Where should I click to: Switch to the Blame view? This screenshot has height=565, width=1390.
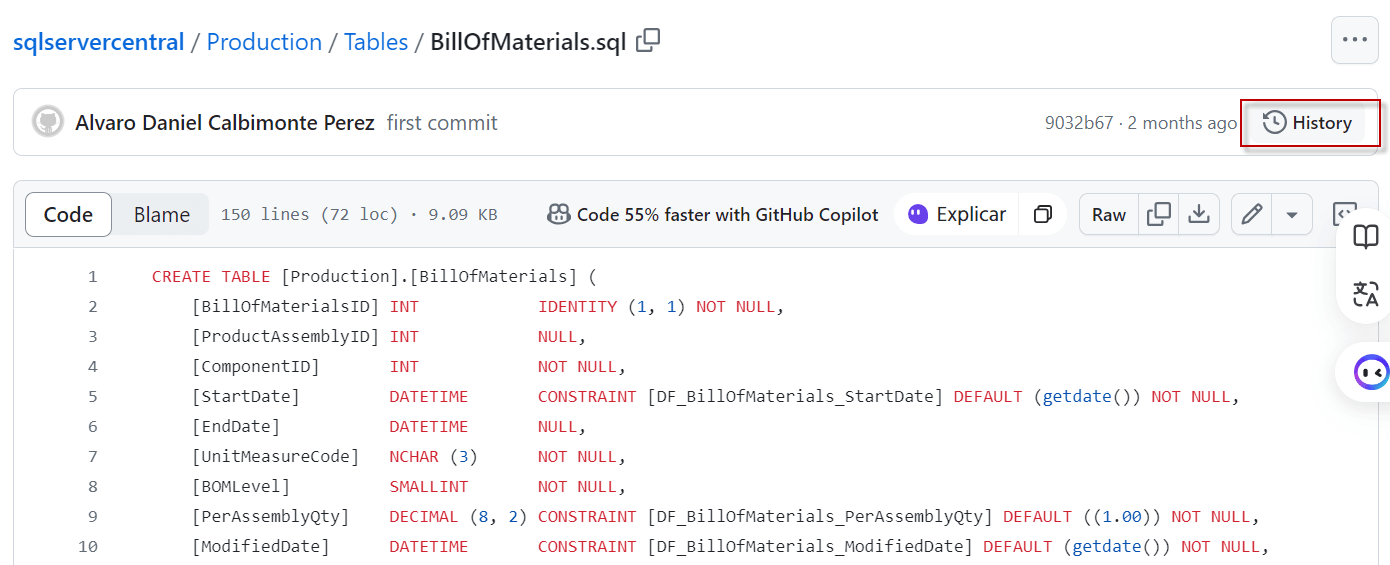point(162,215)
